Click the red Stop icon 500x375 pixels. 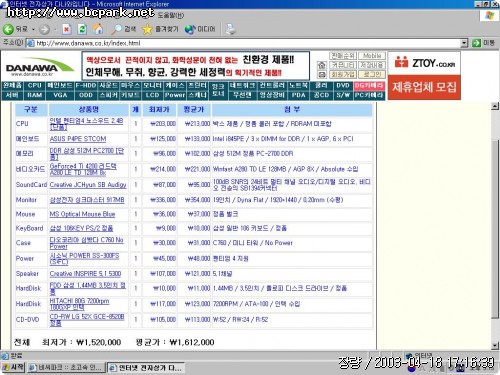[x=66, y=29]
